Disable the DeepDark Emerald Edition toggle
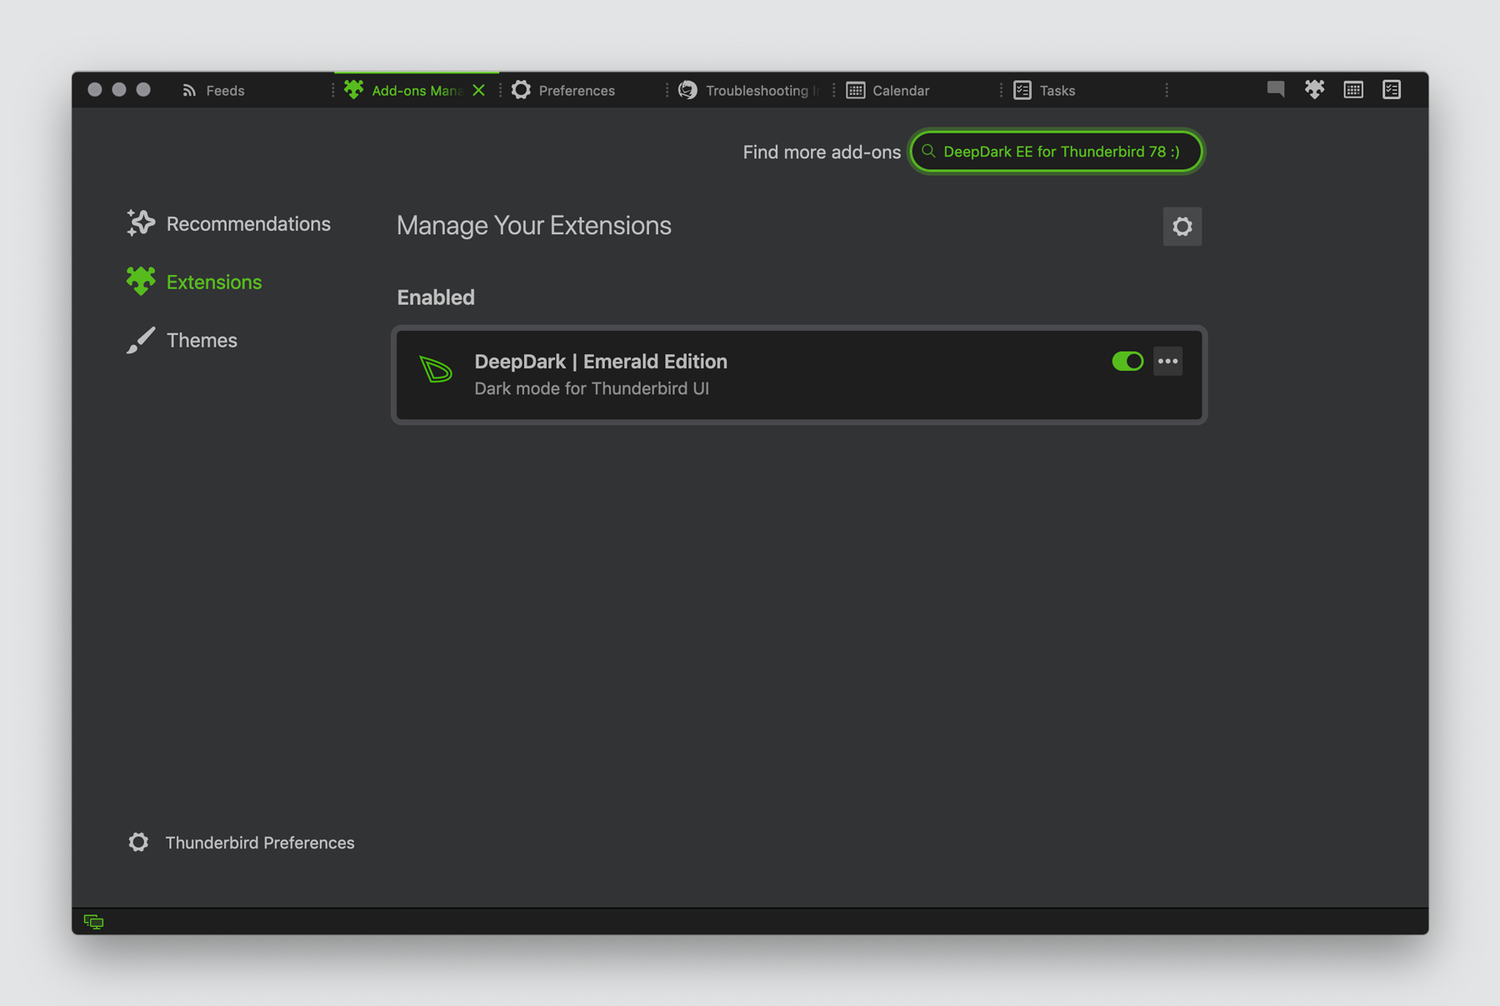The image size is (1500, 1006). (1128, 361)
